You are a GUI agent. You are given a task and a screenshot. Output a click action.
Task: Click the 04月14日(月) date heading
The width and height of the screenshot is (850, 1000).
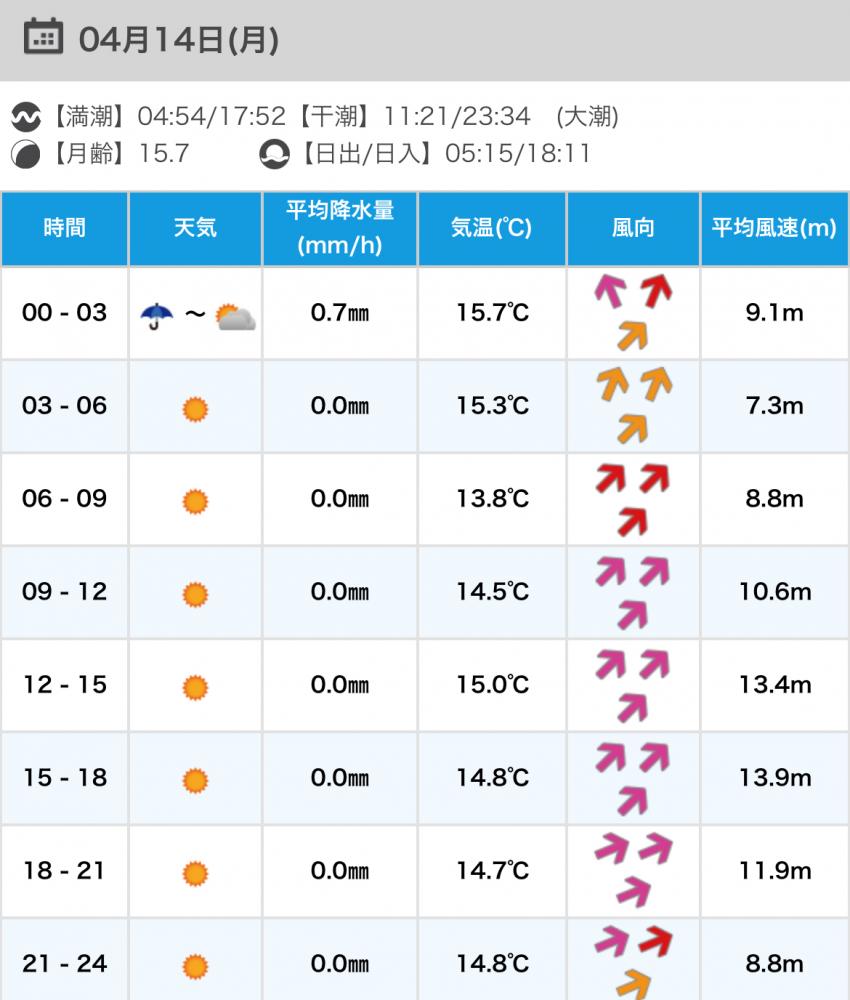(x=178, y=39)
